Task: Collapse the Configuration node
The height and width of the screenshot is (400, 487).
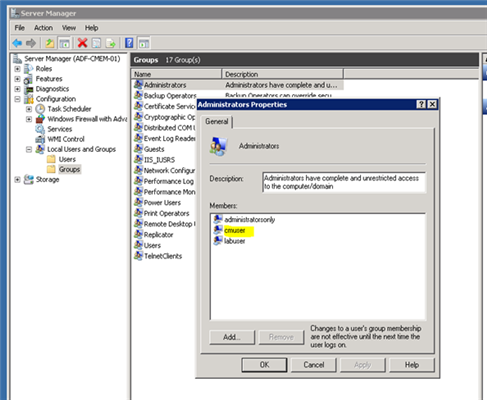Action: click(x=17, y=99)
